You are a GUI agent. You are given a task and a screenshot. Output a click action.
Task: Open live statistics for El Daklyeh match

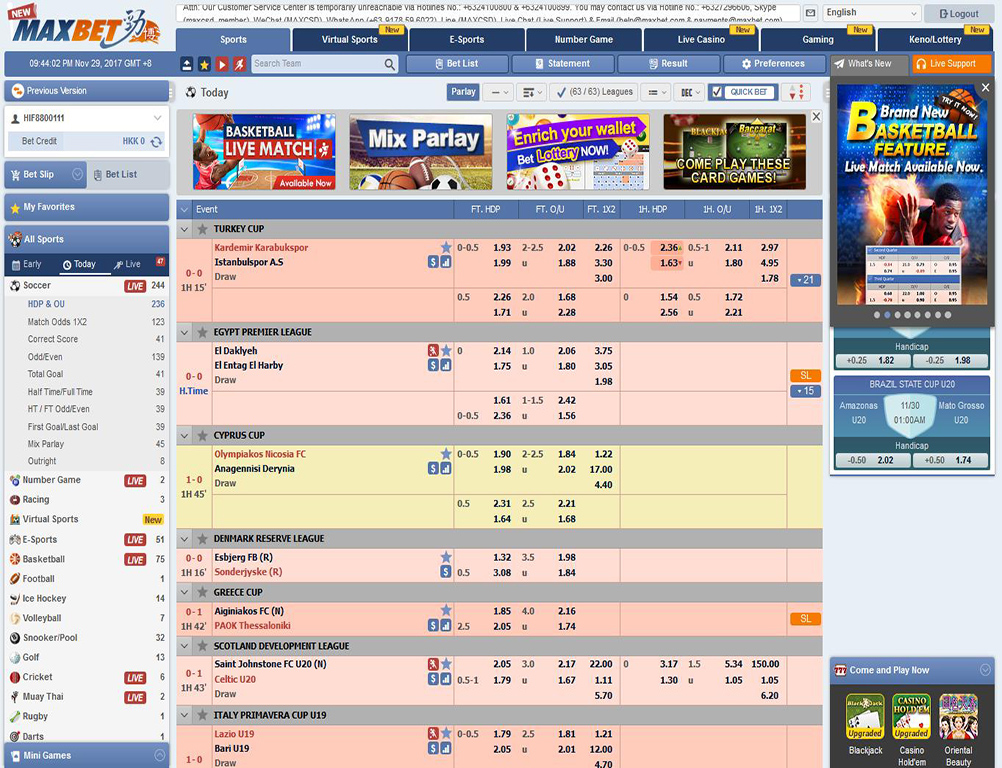[x=445, y=363]
